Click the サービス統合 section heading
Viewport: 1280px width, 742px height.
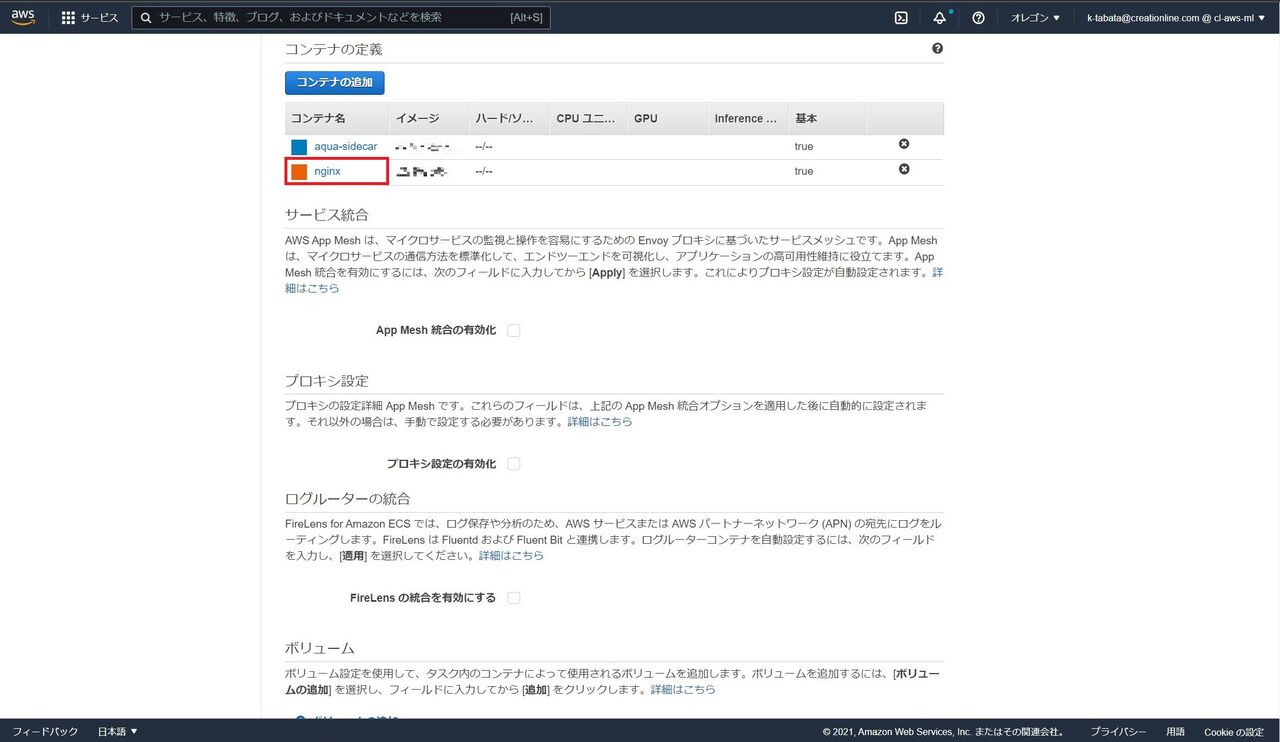(x=327, y=214)
